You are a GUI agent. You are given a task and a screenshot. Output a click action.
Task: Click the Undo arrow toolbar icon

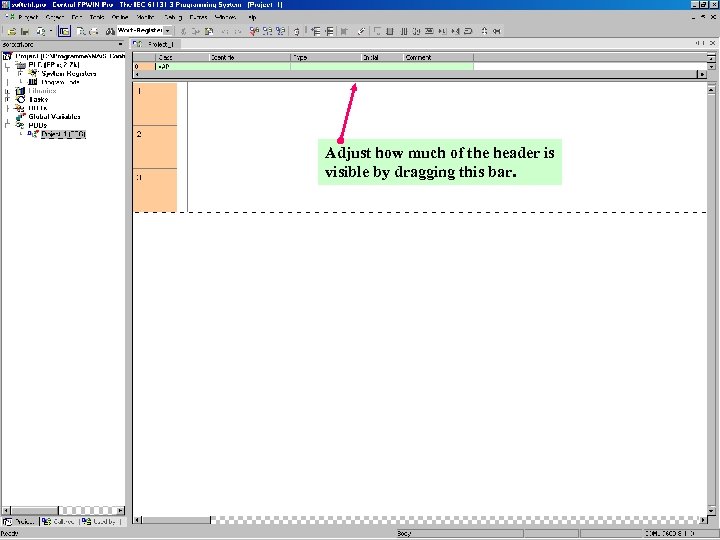[225, 31]
